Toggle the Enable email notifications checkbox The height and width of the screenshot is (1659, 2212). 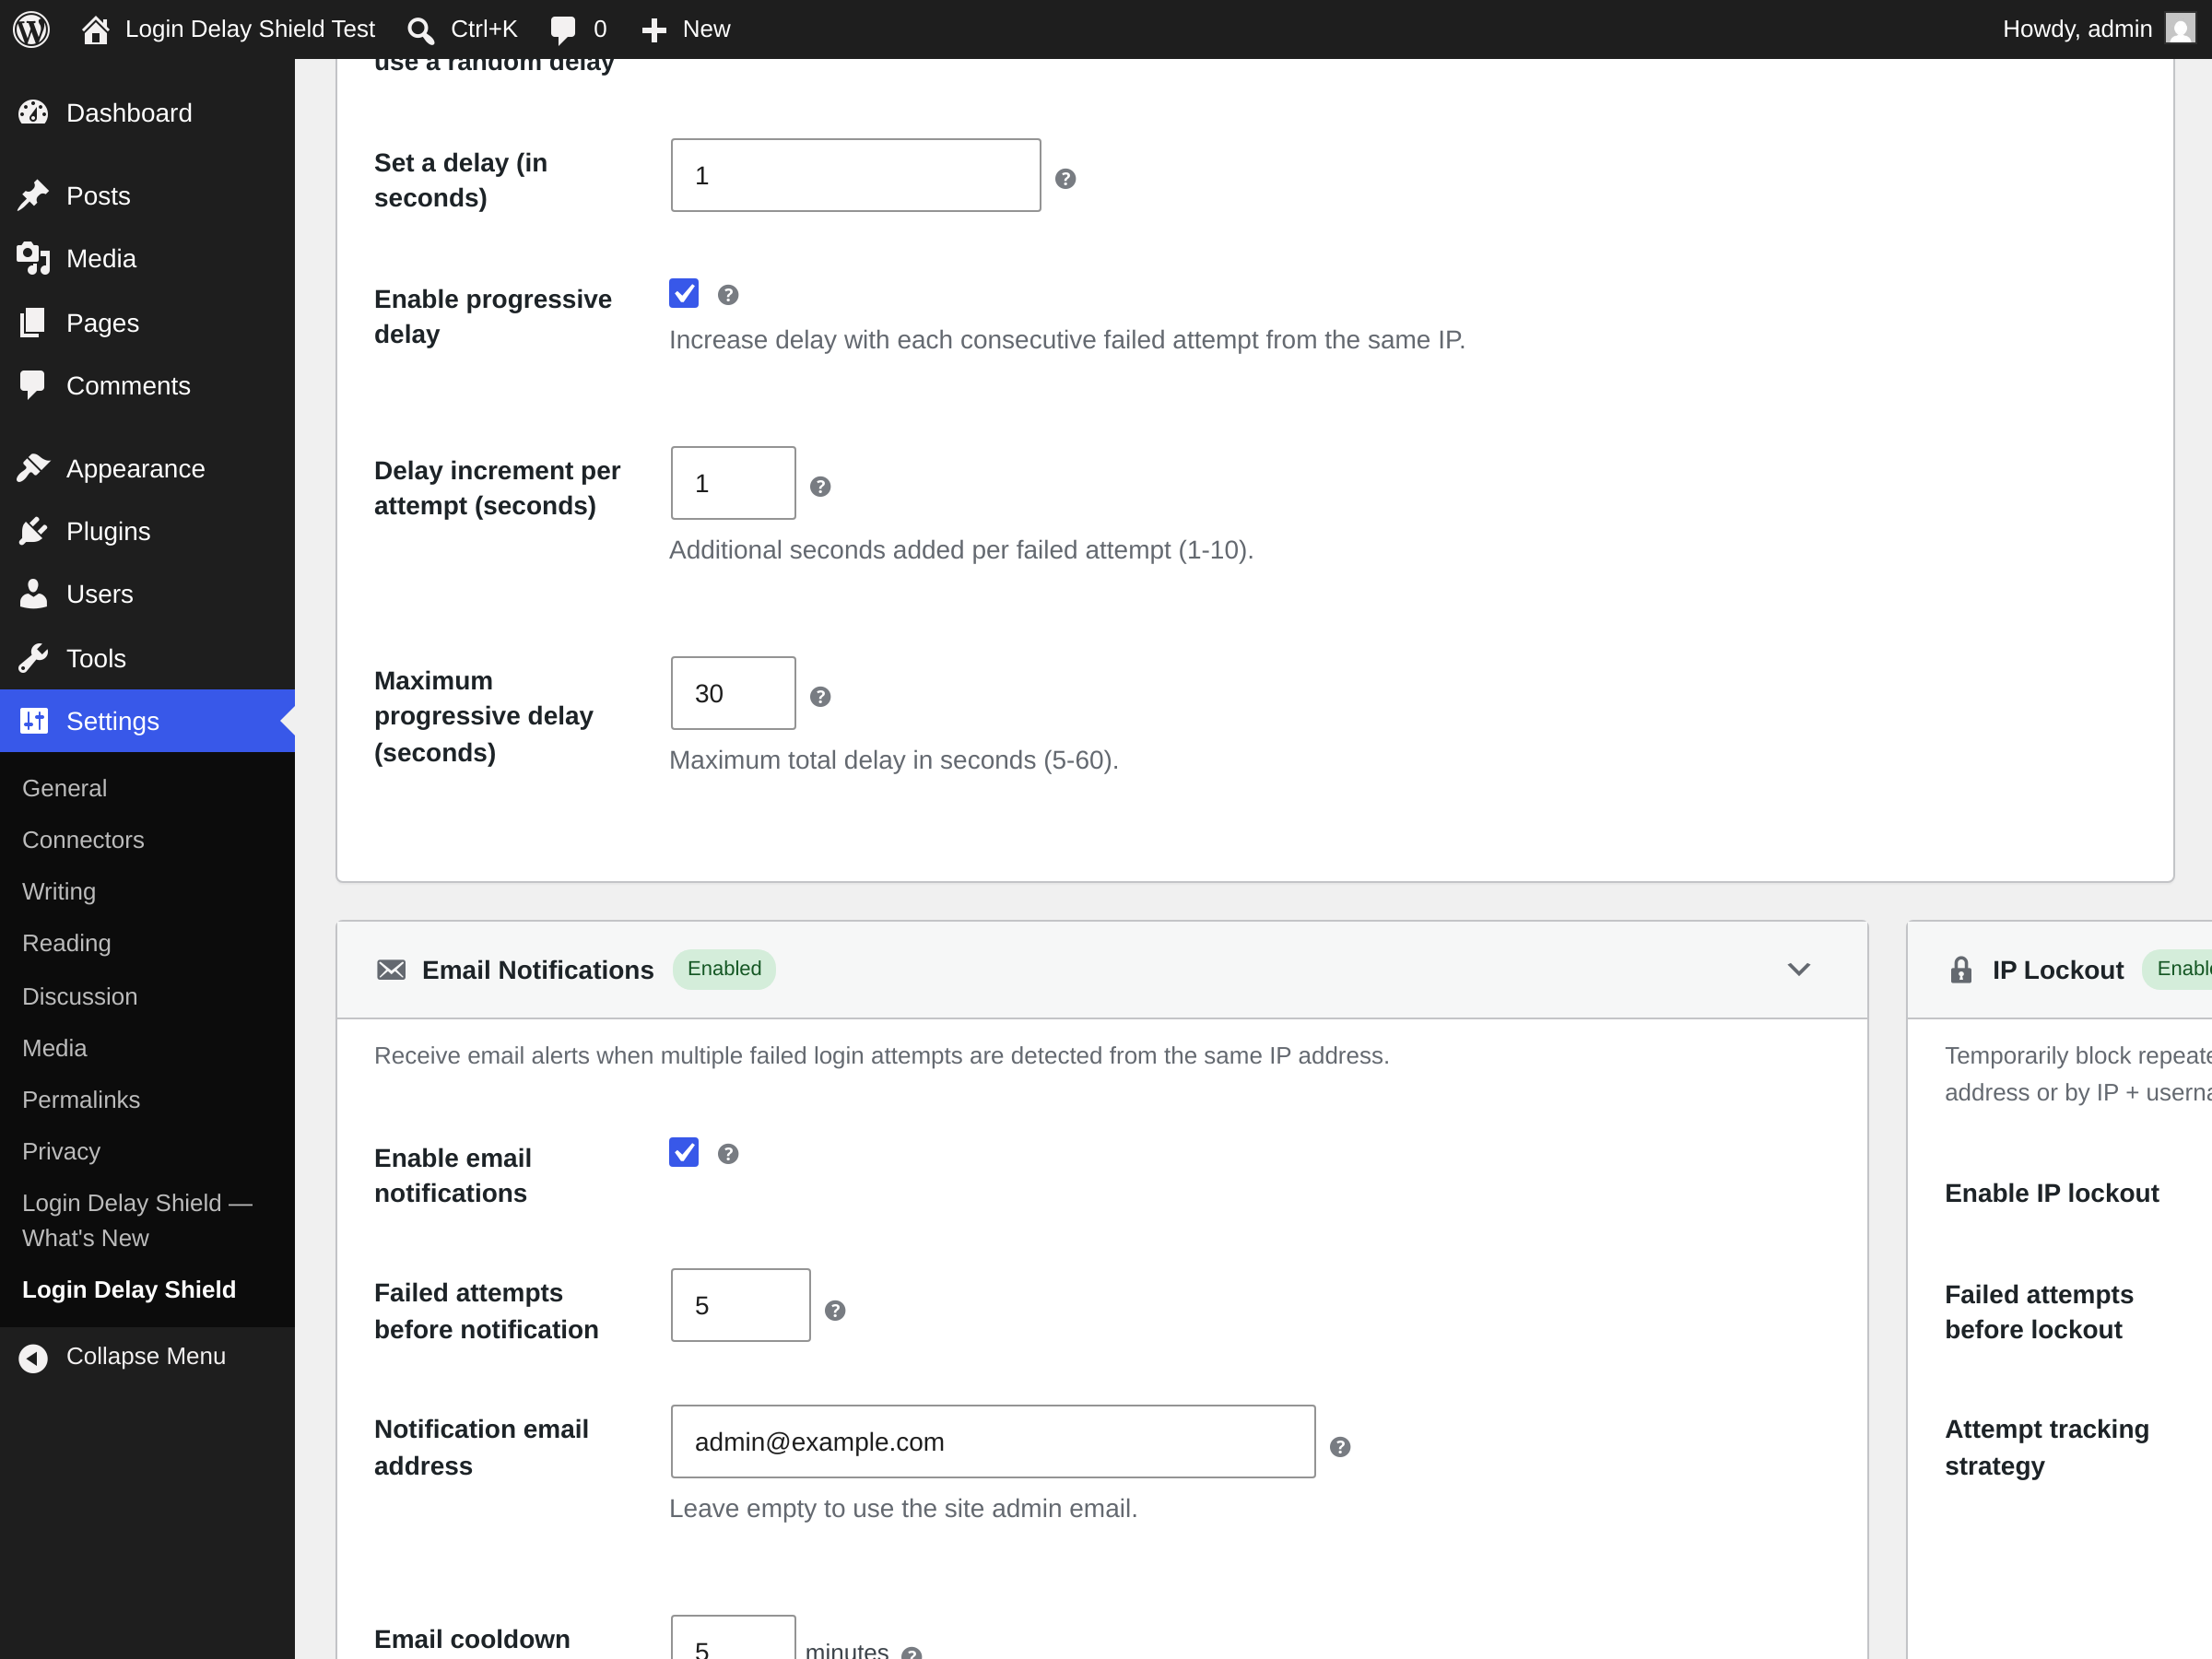[684, 1152]
